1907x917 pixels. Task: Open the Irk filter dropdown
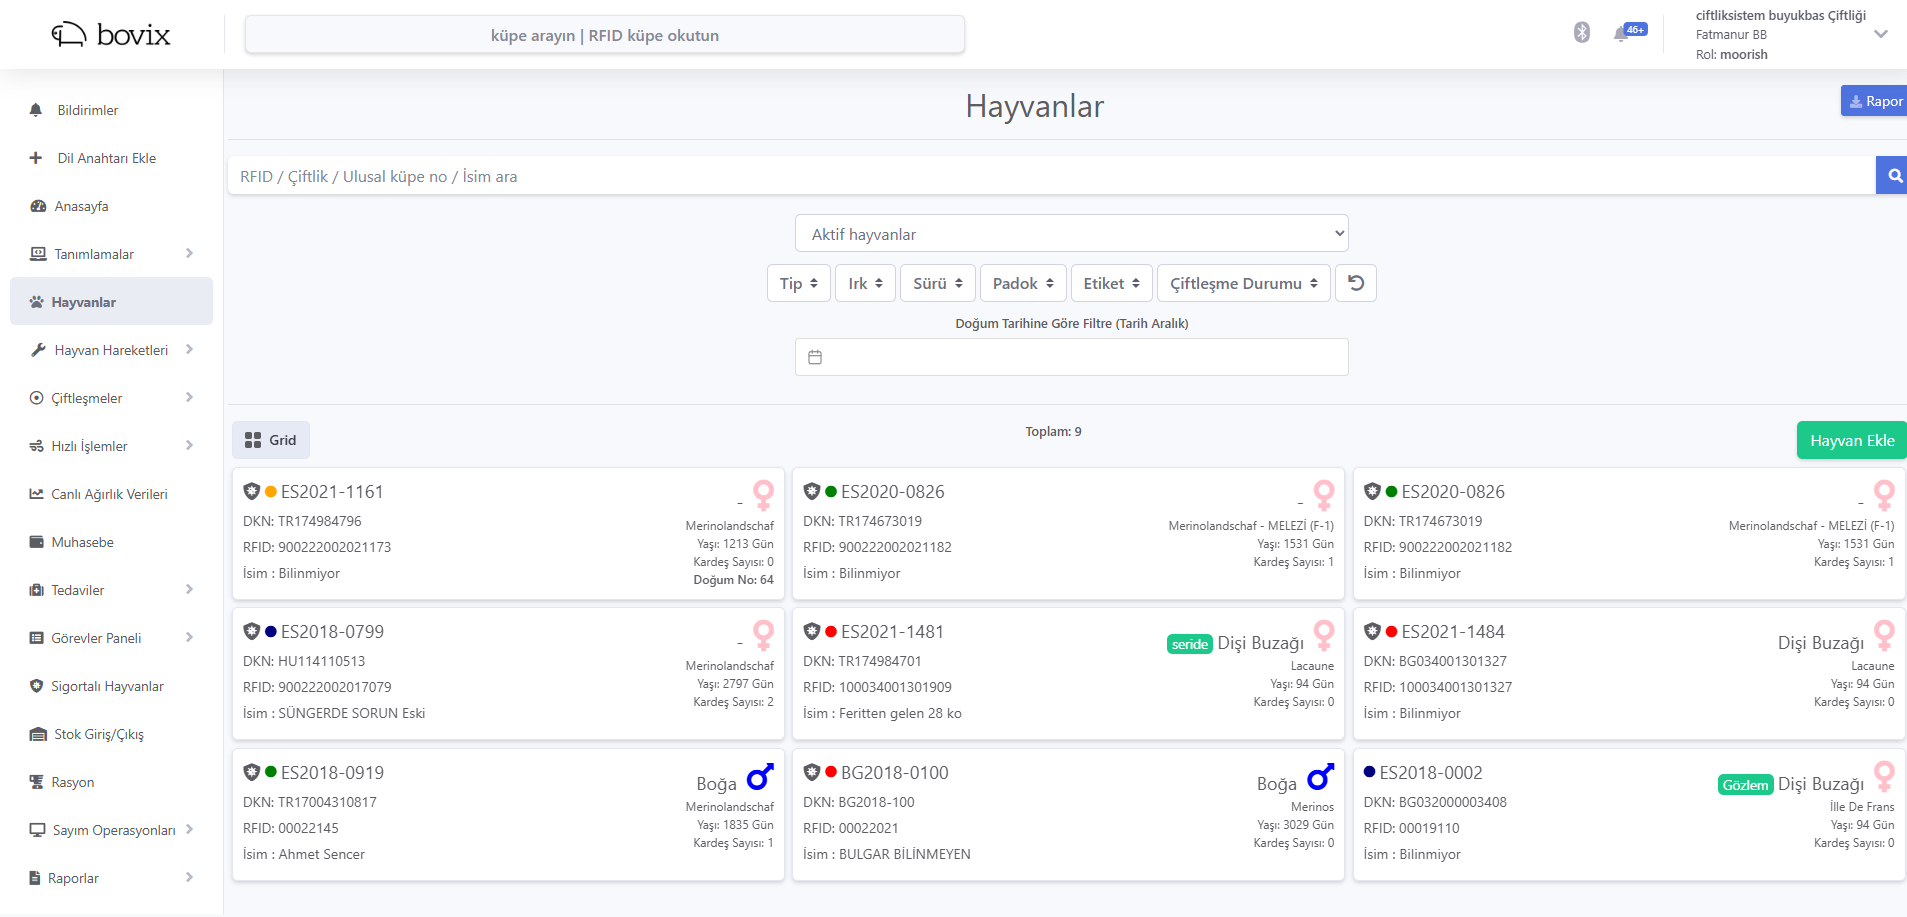[865, 283]
